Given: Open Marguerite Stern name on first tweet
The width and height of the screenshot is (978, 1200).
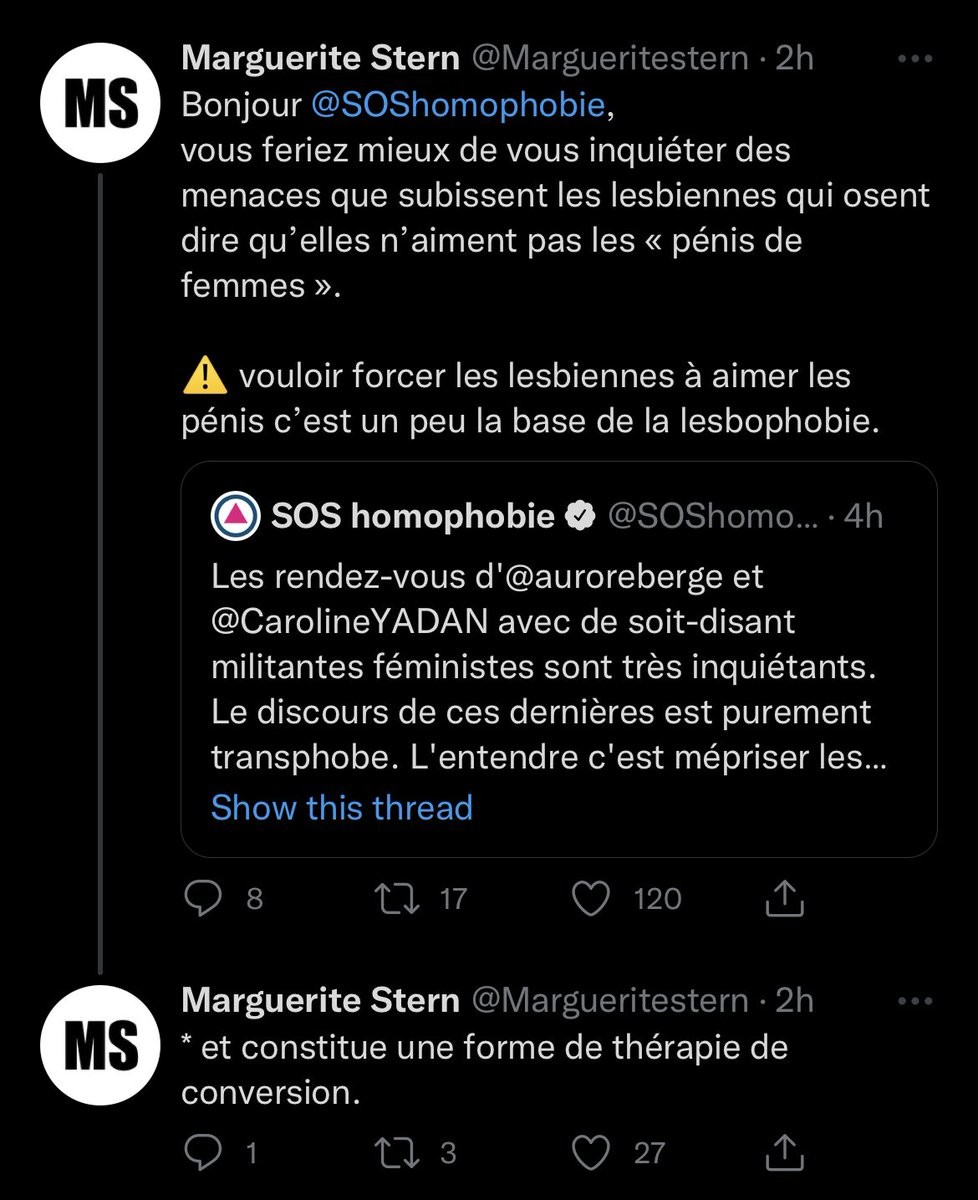Looking at the screenshot, I should coord(320,59).
